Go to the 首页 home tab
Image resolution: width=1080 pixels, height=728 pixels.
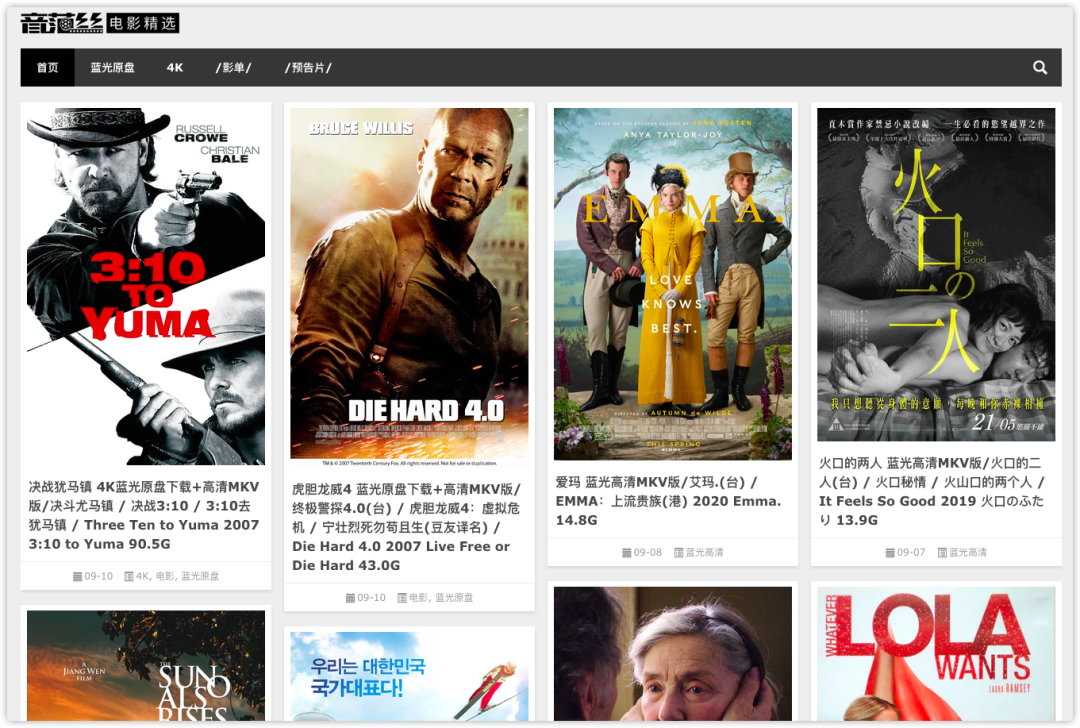click(48, 67)
